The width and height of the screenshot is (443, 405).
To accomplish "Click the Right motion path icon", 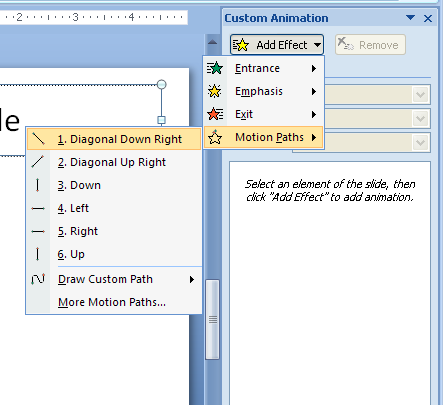I will (38, 231).
